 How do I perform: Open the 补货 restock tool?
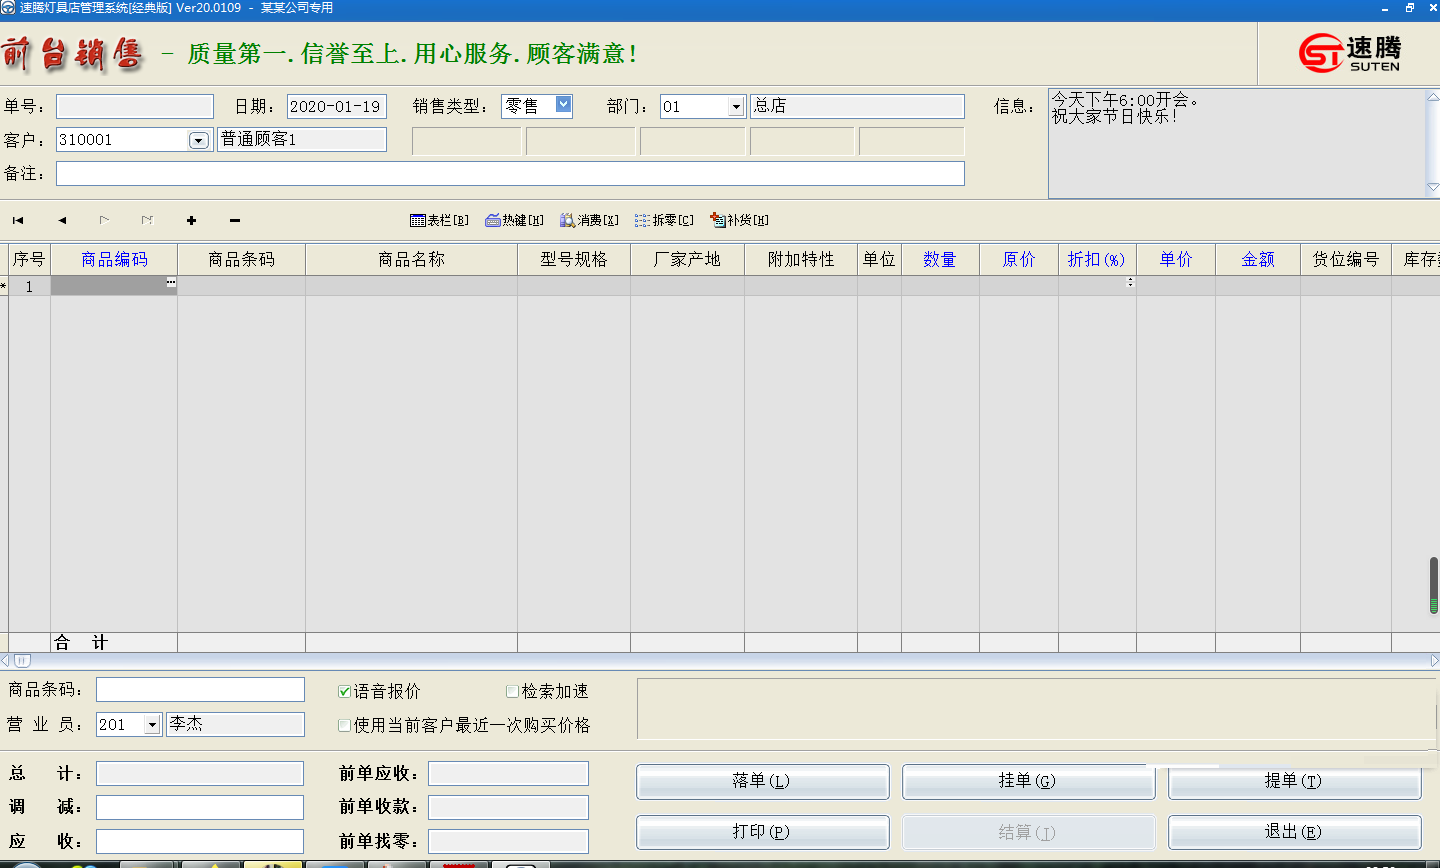coord(738,220)
